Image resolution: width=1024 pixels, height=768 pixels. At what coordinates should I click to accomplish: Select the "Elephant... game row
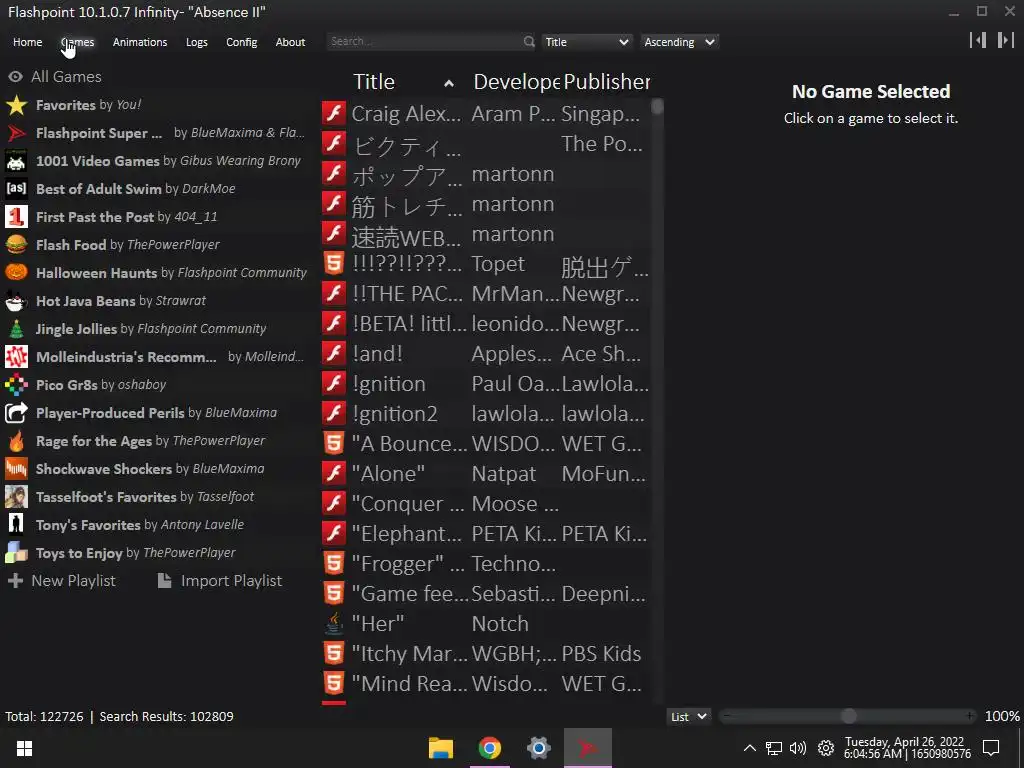(486, 534)
